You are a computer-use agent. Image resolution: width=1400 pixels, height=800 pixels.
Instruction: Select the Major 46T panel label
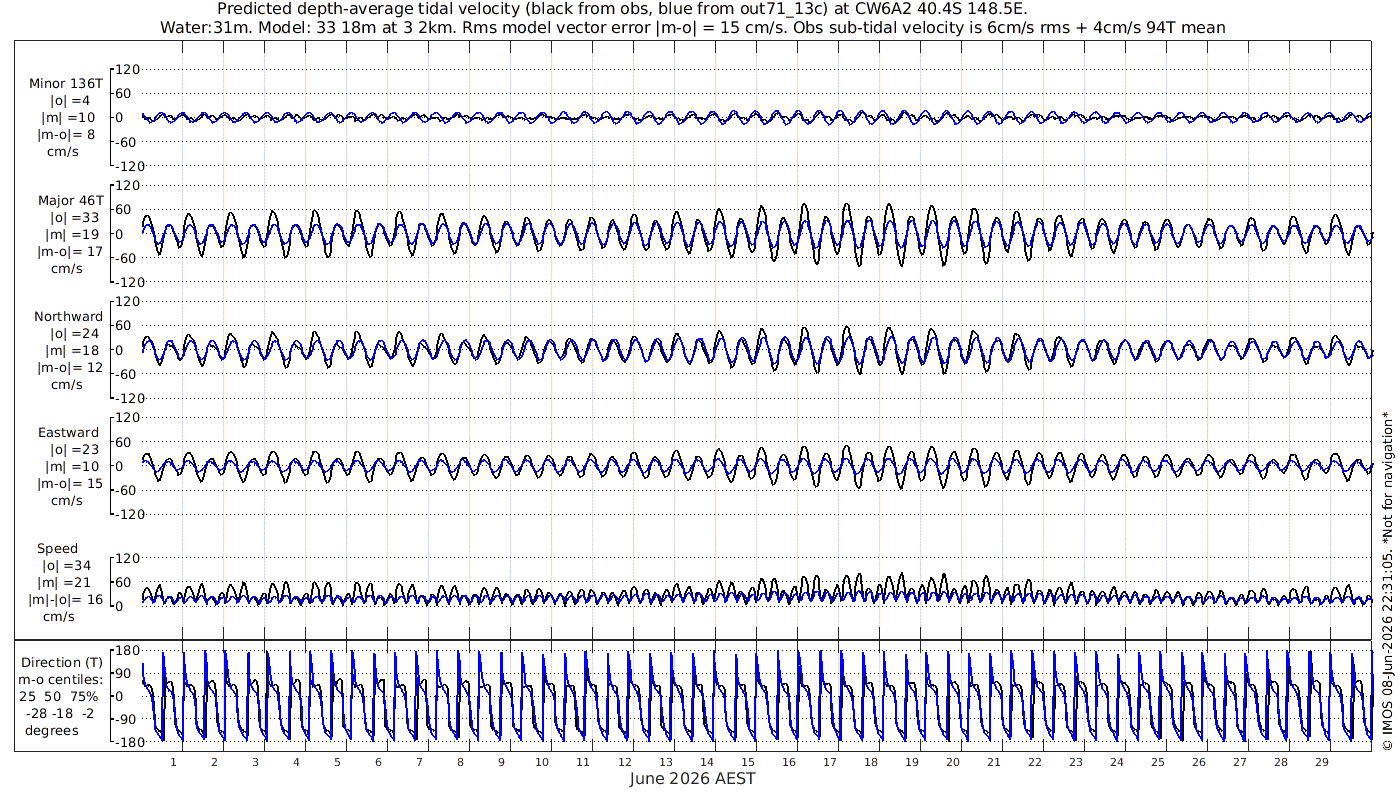[69, 200]
